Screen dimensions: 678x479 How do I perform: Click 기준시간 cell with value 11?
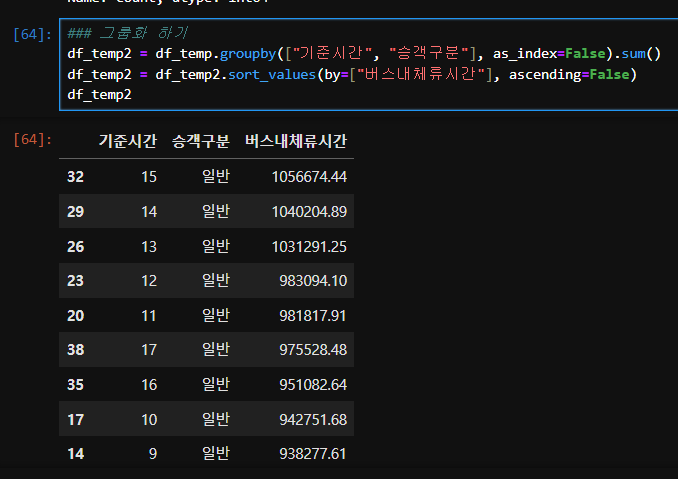149,316
